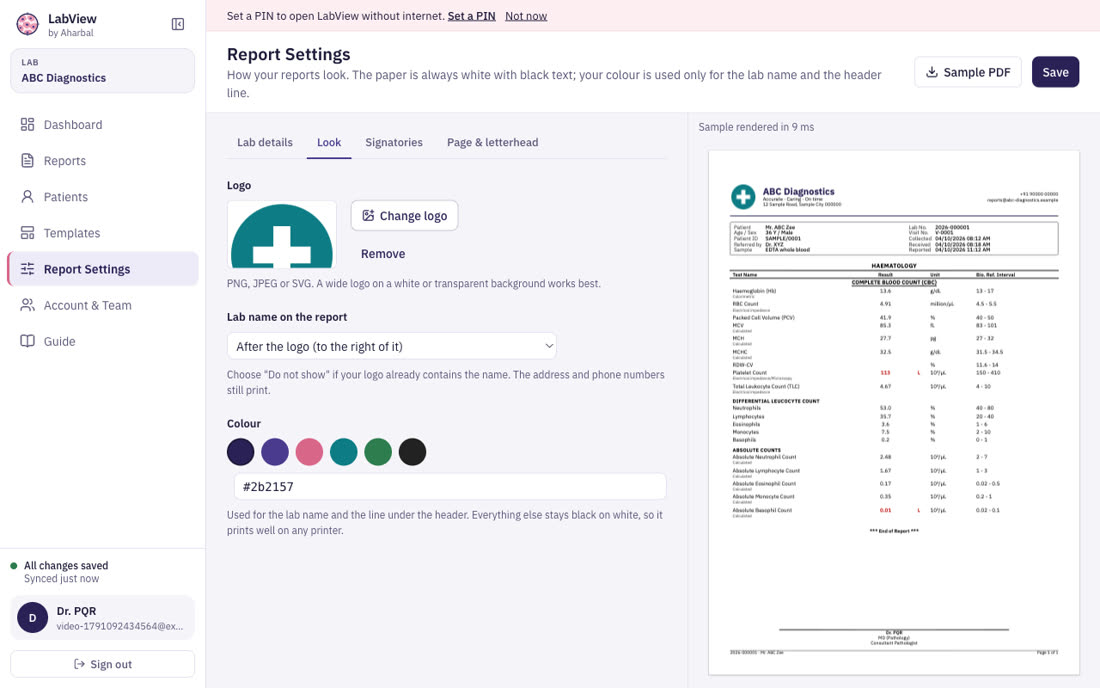Select the Lab details tab
The image size is (1100, 688).
(x=264, y=142)
